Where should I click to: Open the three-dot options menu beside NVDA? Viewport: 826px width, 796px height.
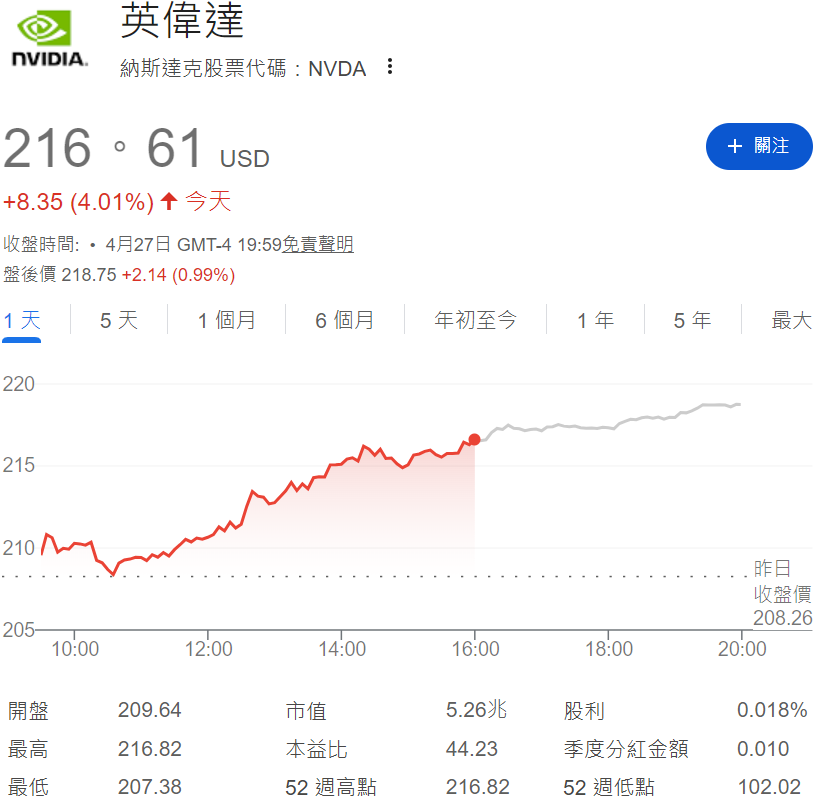click(389, 67)
